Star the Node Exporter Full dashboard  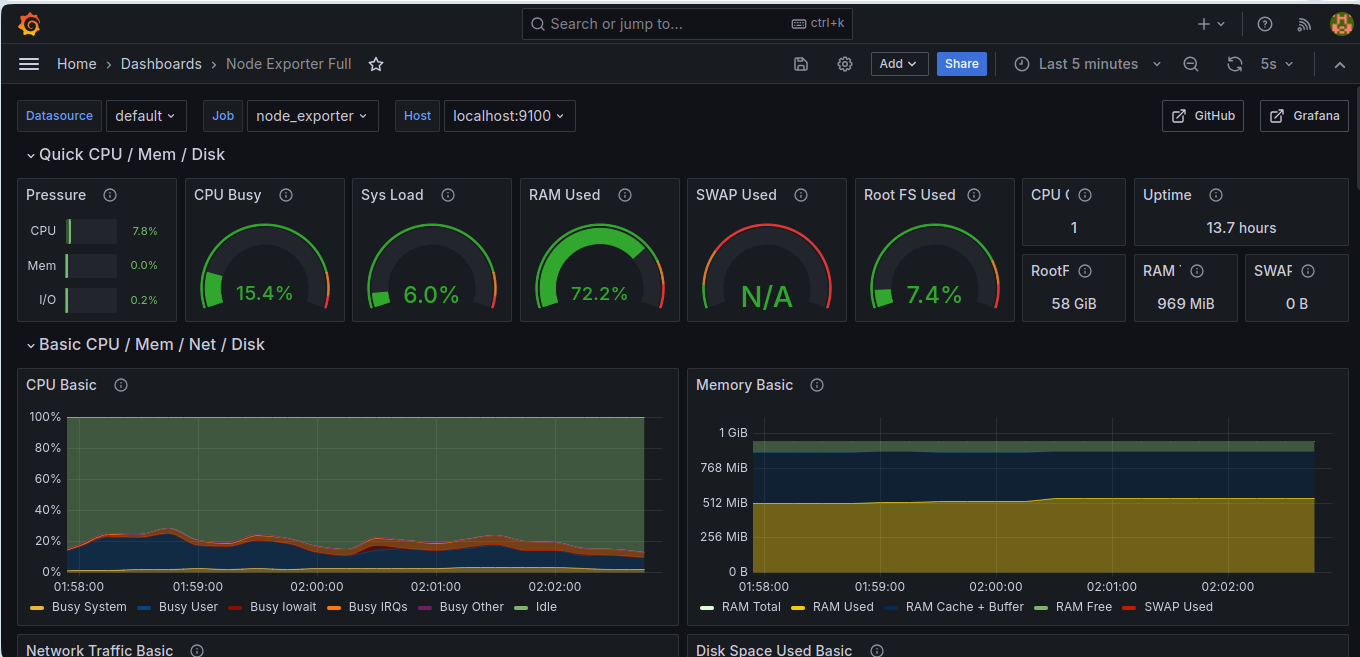[x=376, y=64]
